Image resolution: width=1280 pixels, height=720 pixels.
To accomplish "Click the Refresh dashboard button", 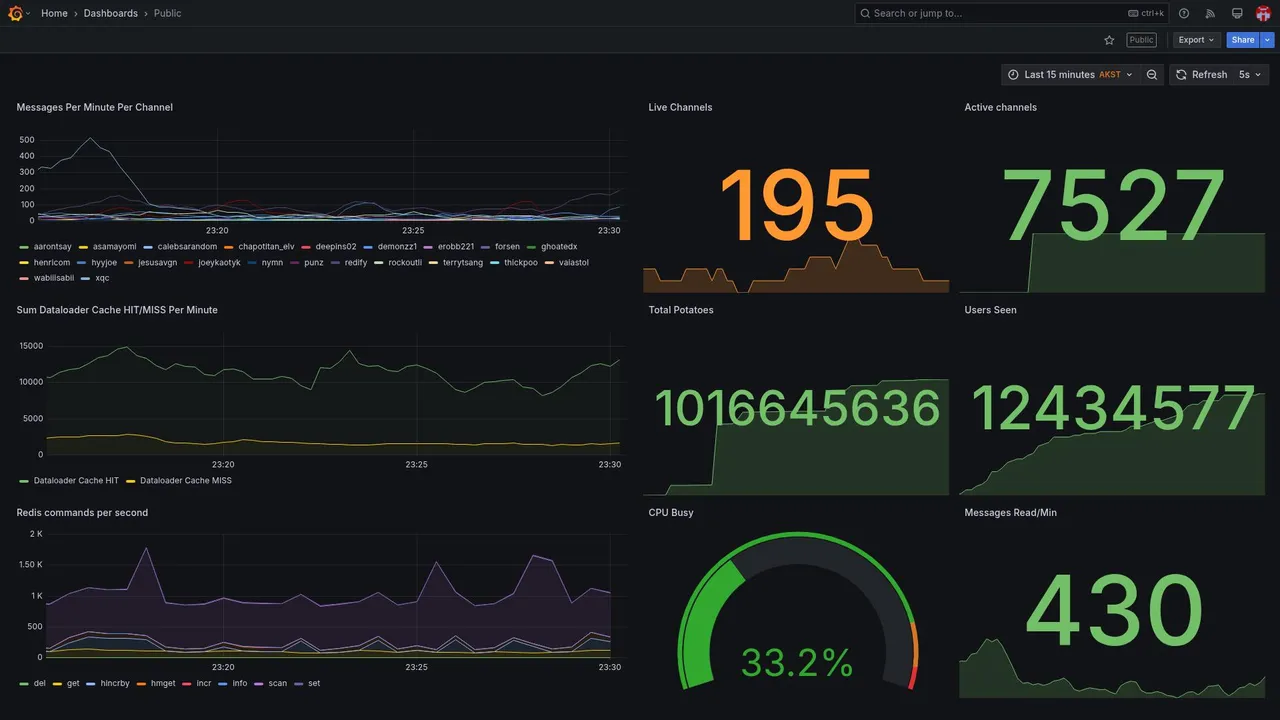I will tap(1200, 75).
